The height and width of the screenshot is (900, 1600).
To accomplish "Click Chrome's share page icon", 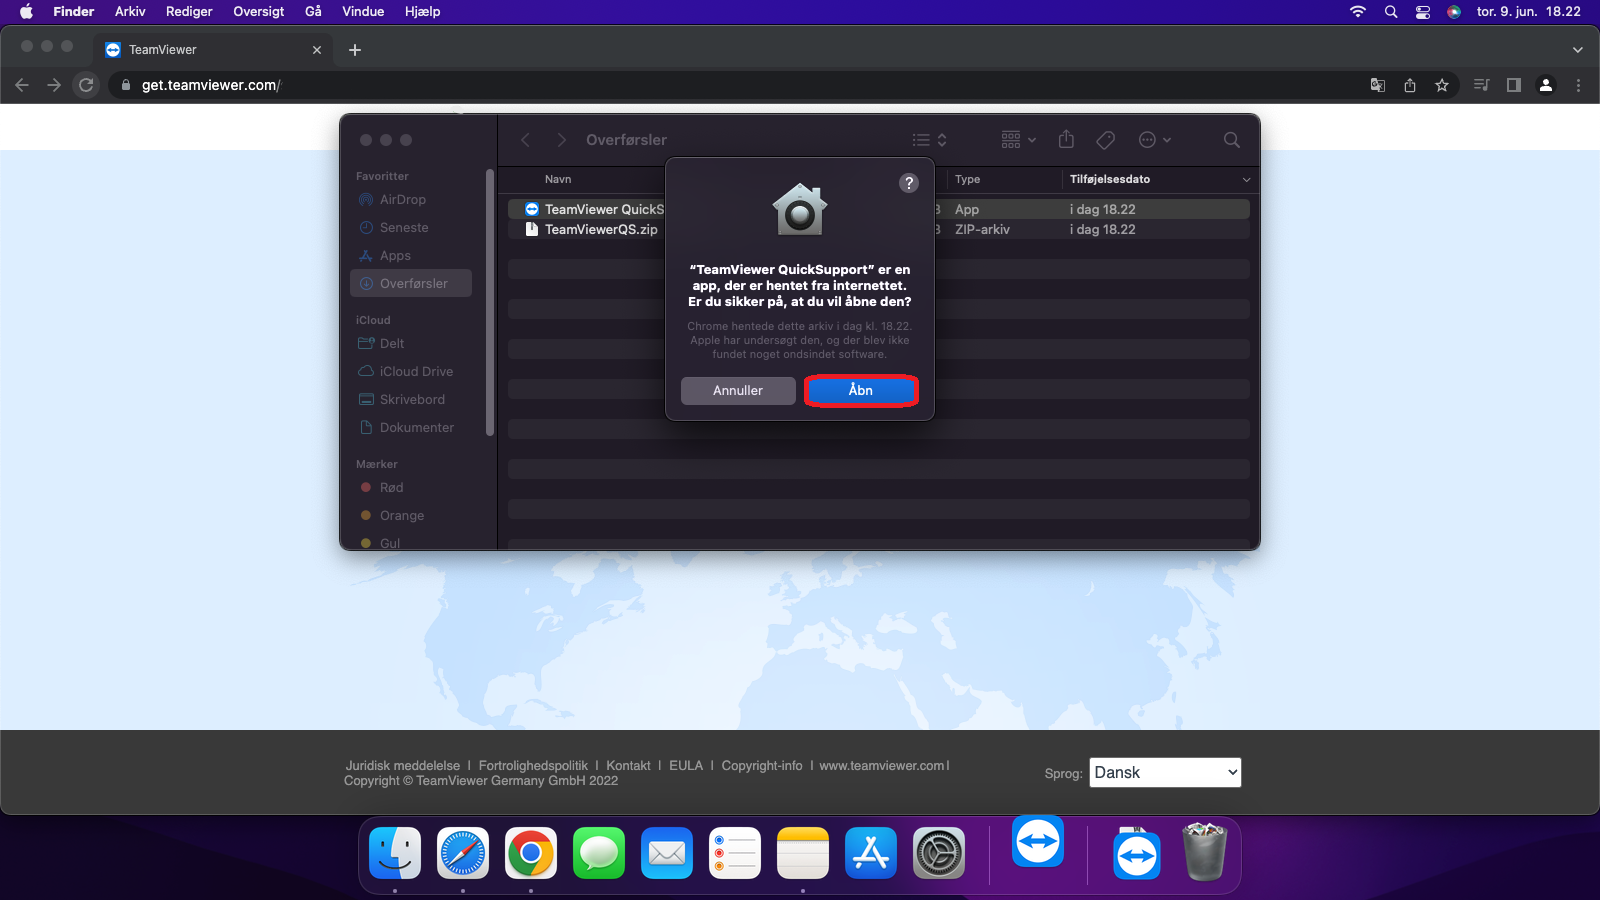I will pos(1410,85).
